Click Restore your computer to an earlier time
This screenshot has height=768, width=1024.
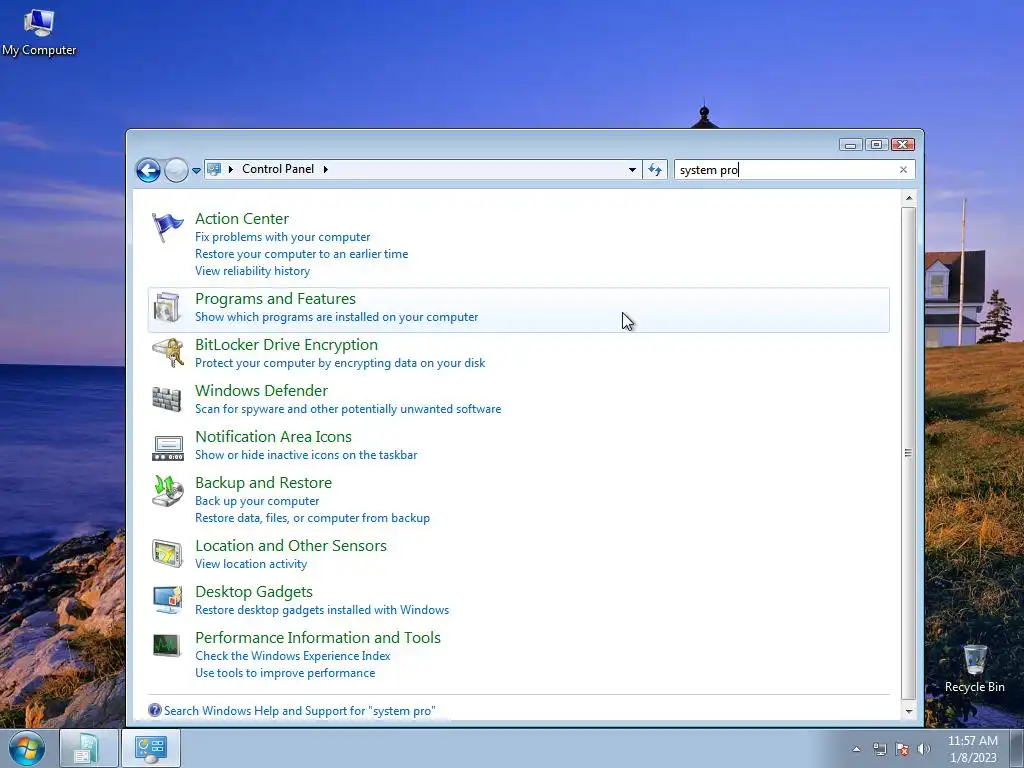(301, 254)
